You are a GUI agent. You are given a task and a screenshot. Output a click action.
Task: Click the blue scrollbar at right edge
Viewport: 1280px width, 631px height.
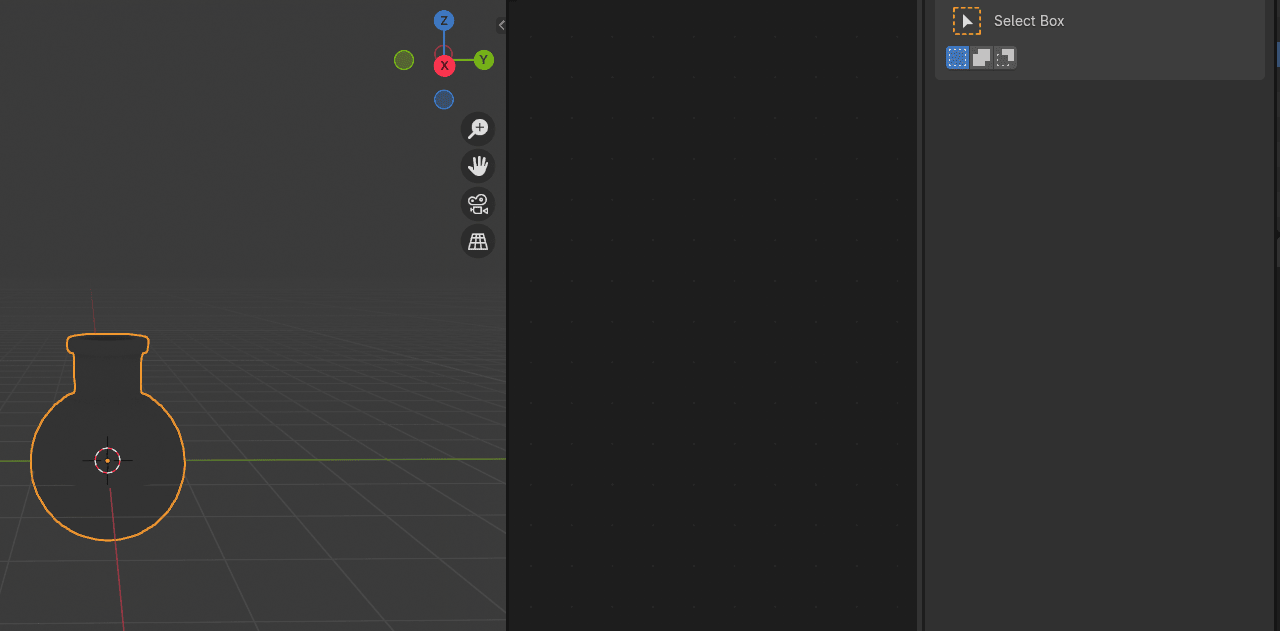coord(1277,54)
